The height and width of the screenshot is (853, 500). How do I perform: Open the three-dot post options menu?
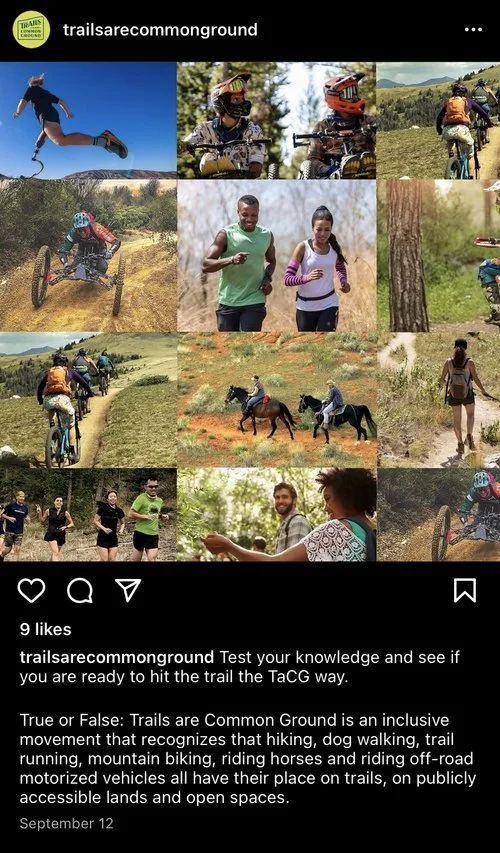[x=473, y=29]
